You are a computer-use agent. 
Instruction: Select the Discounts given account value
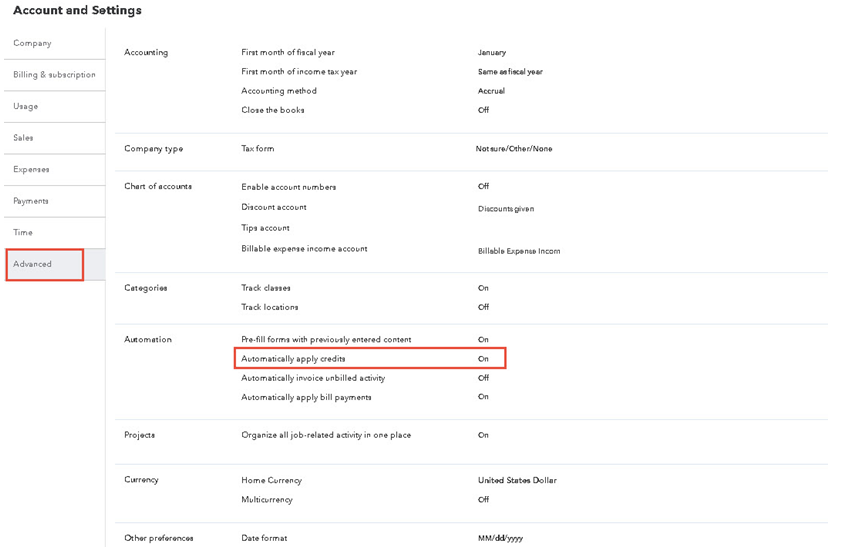pos(506,209)
